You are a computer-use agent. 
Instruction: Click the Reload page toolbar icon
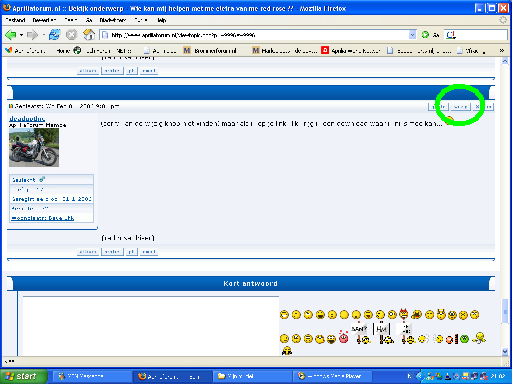pos(55,35)
